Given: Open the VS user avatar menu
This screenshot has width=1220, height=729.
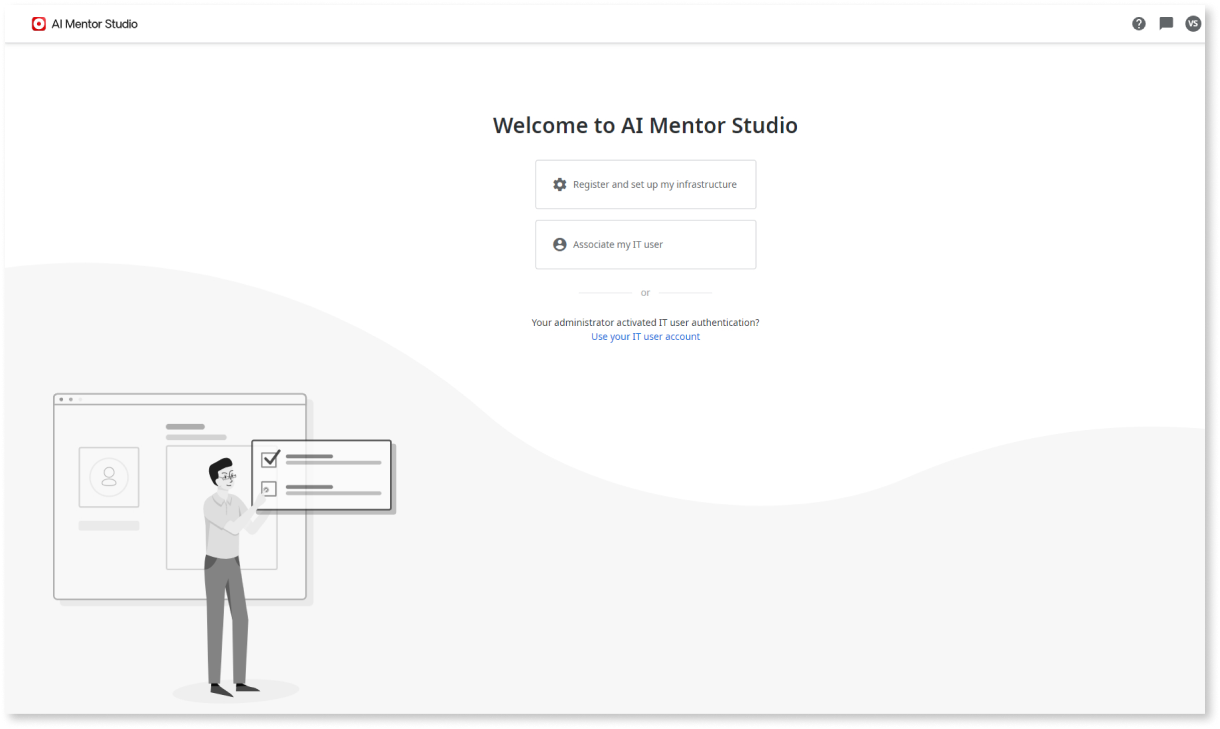Looking at the screenshot, I should [x=1193, y=23].
